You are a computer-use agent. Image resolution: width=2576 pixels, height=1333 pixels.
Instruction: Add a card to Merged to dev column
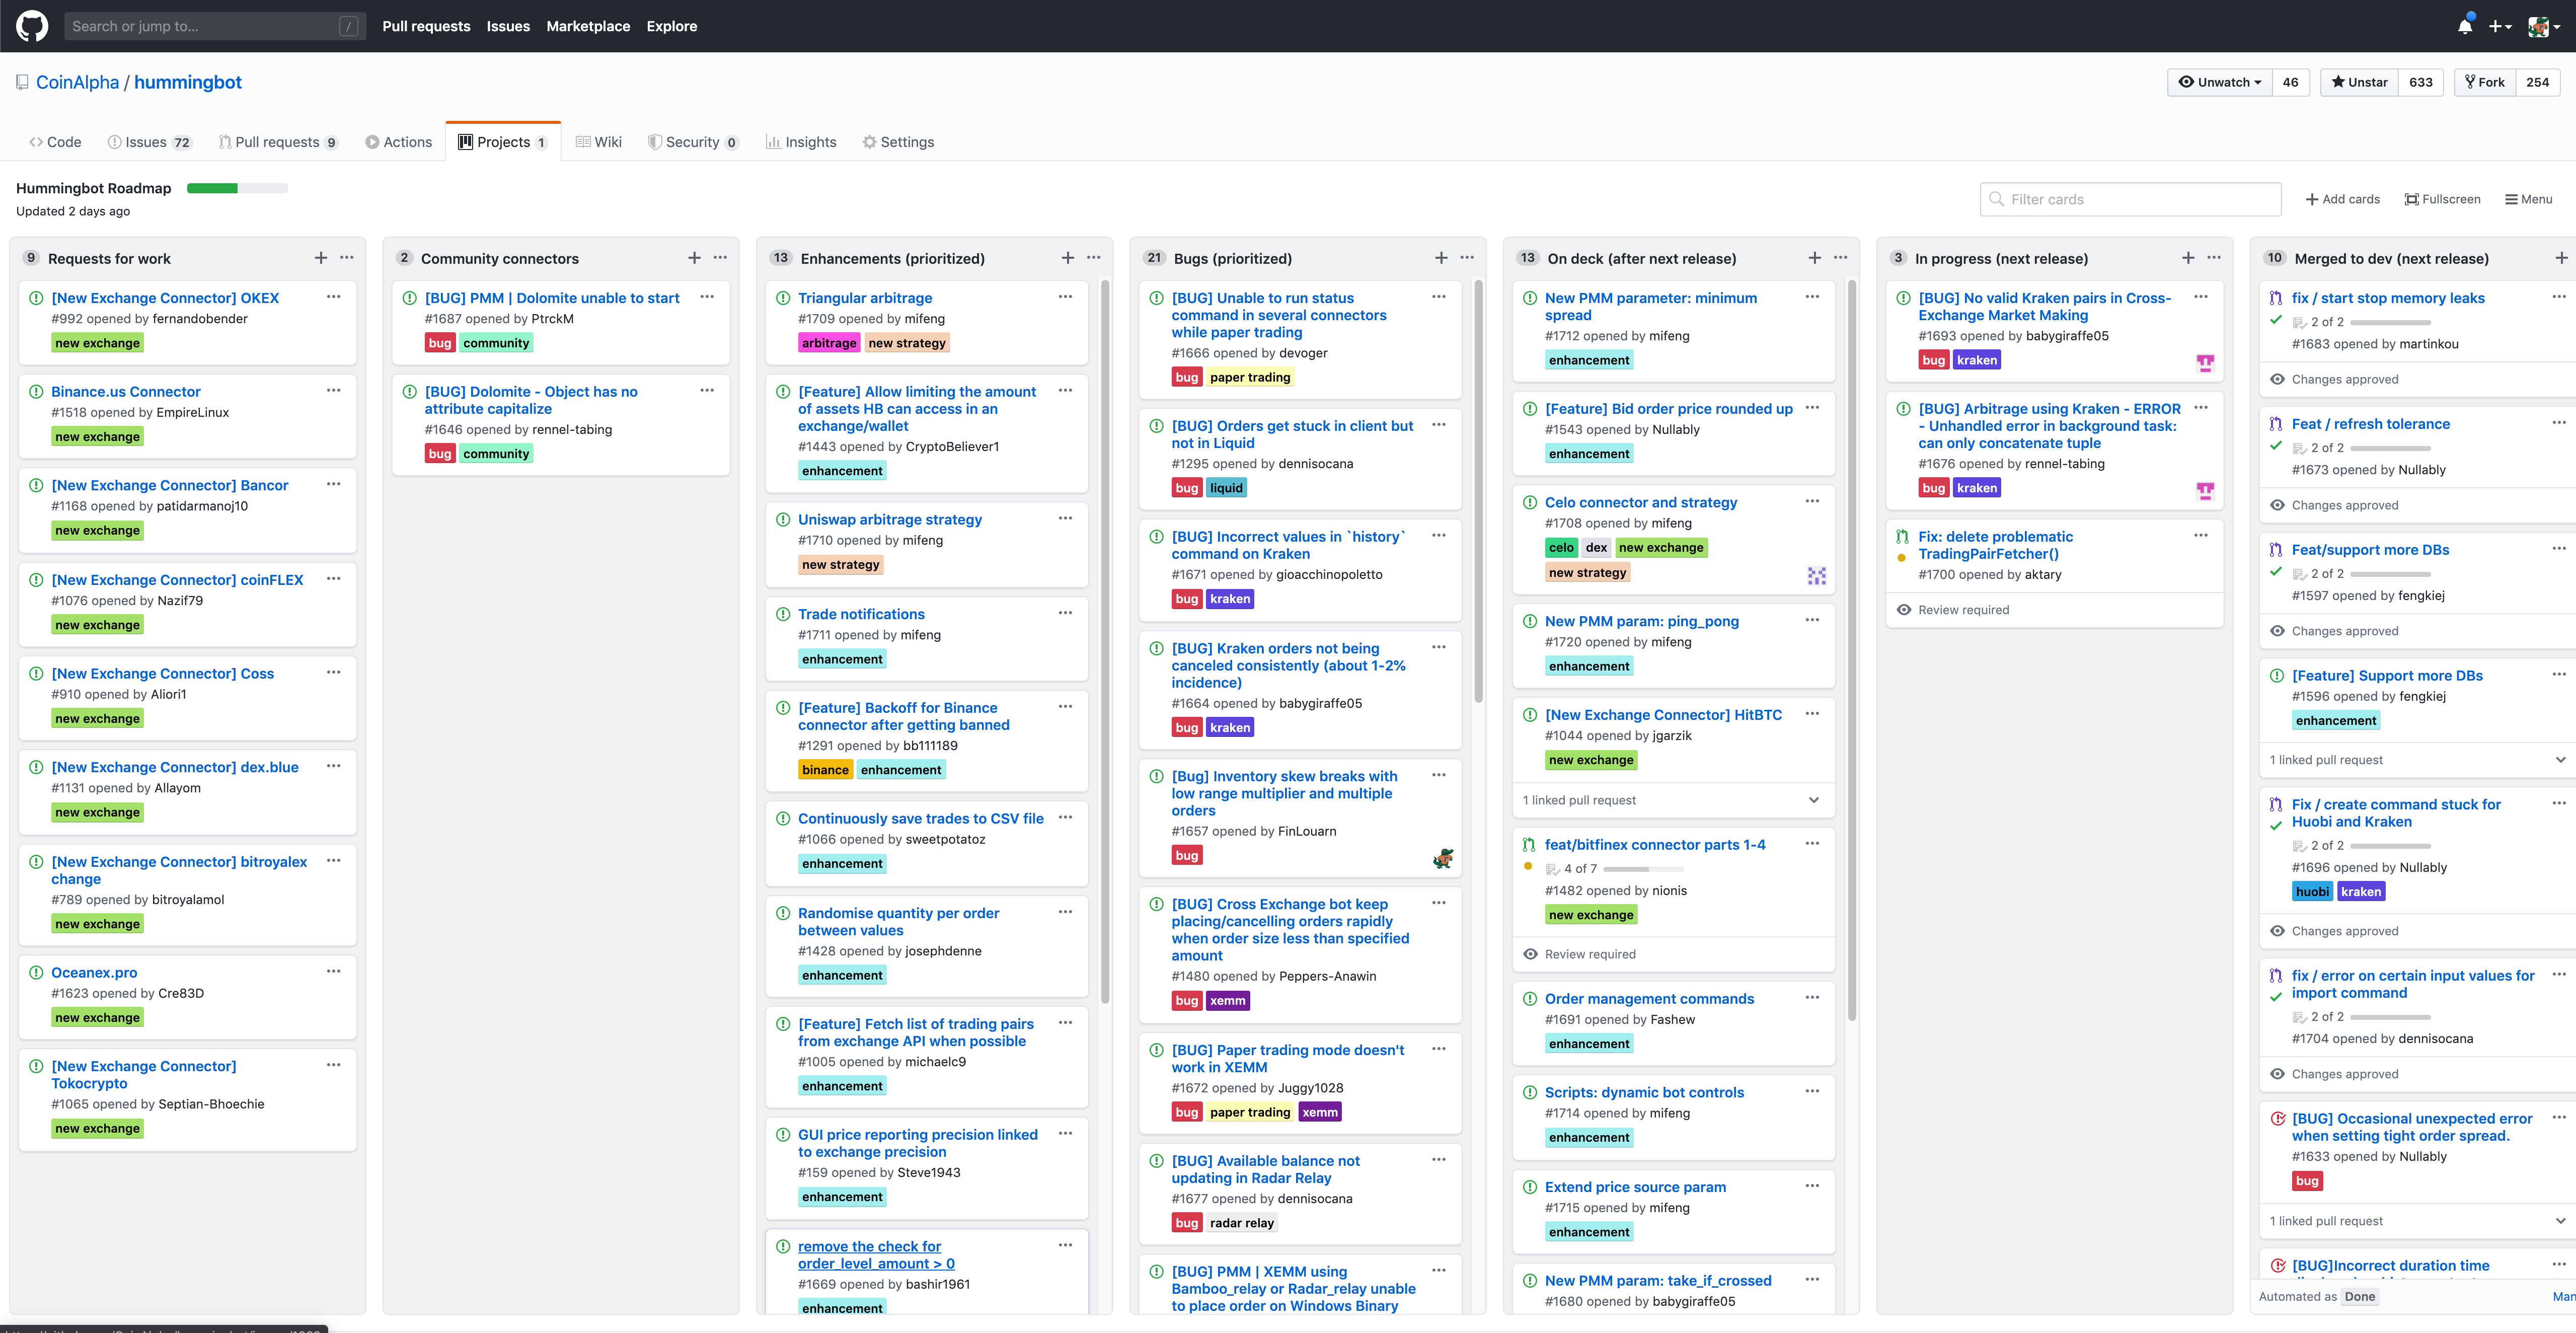click(x=2561, y=258)
